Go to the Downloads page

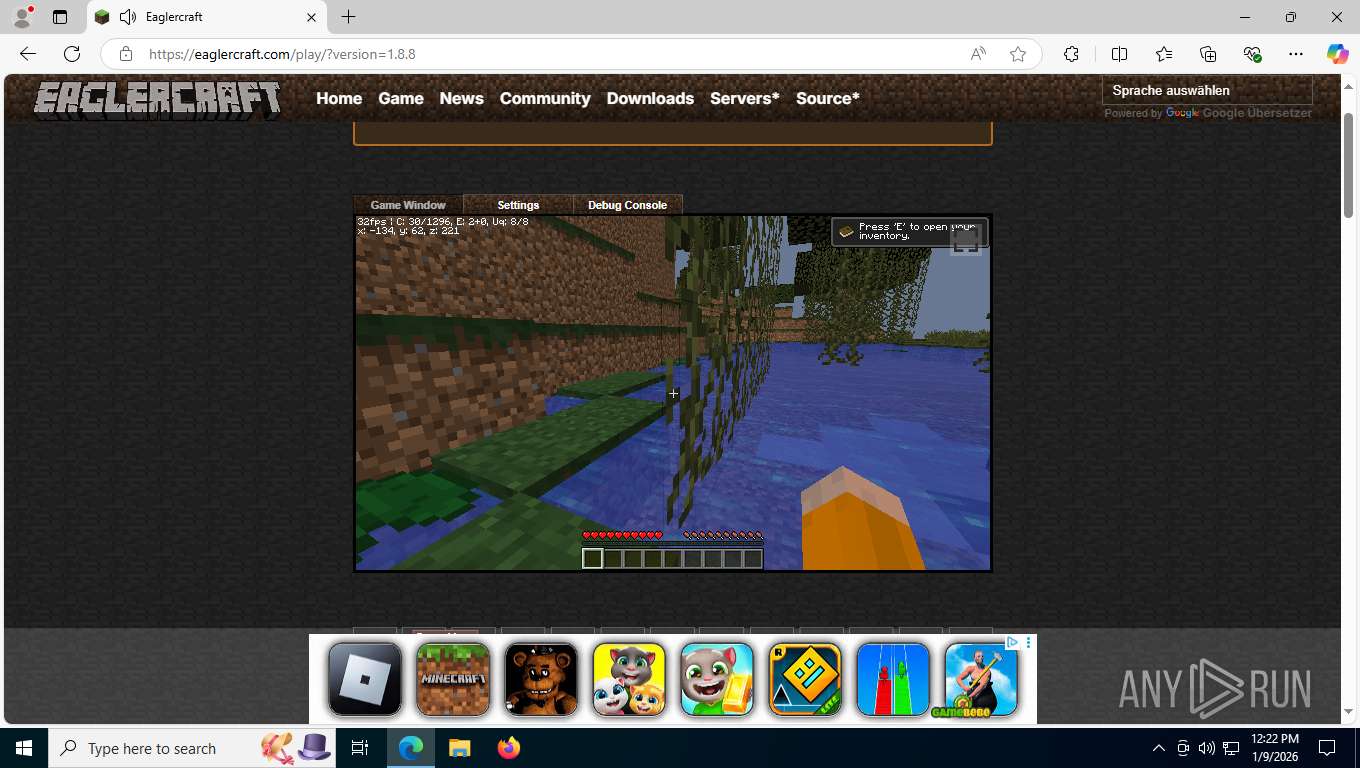pyautogui.click(x=650, y=98)
